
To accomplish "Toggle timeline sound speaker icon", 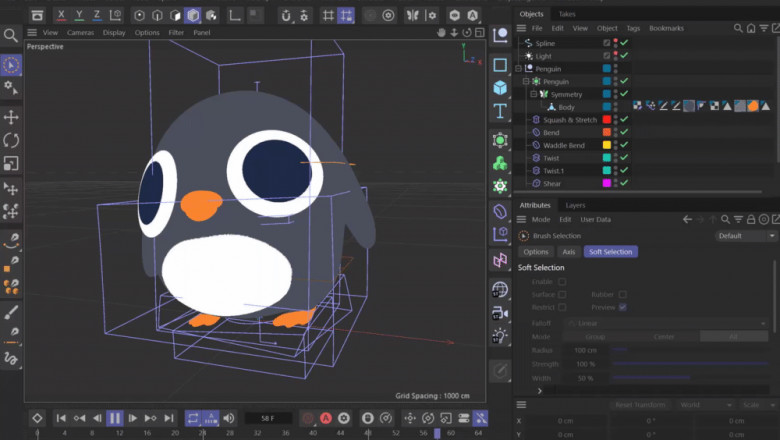I will coord(229,418).
